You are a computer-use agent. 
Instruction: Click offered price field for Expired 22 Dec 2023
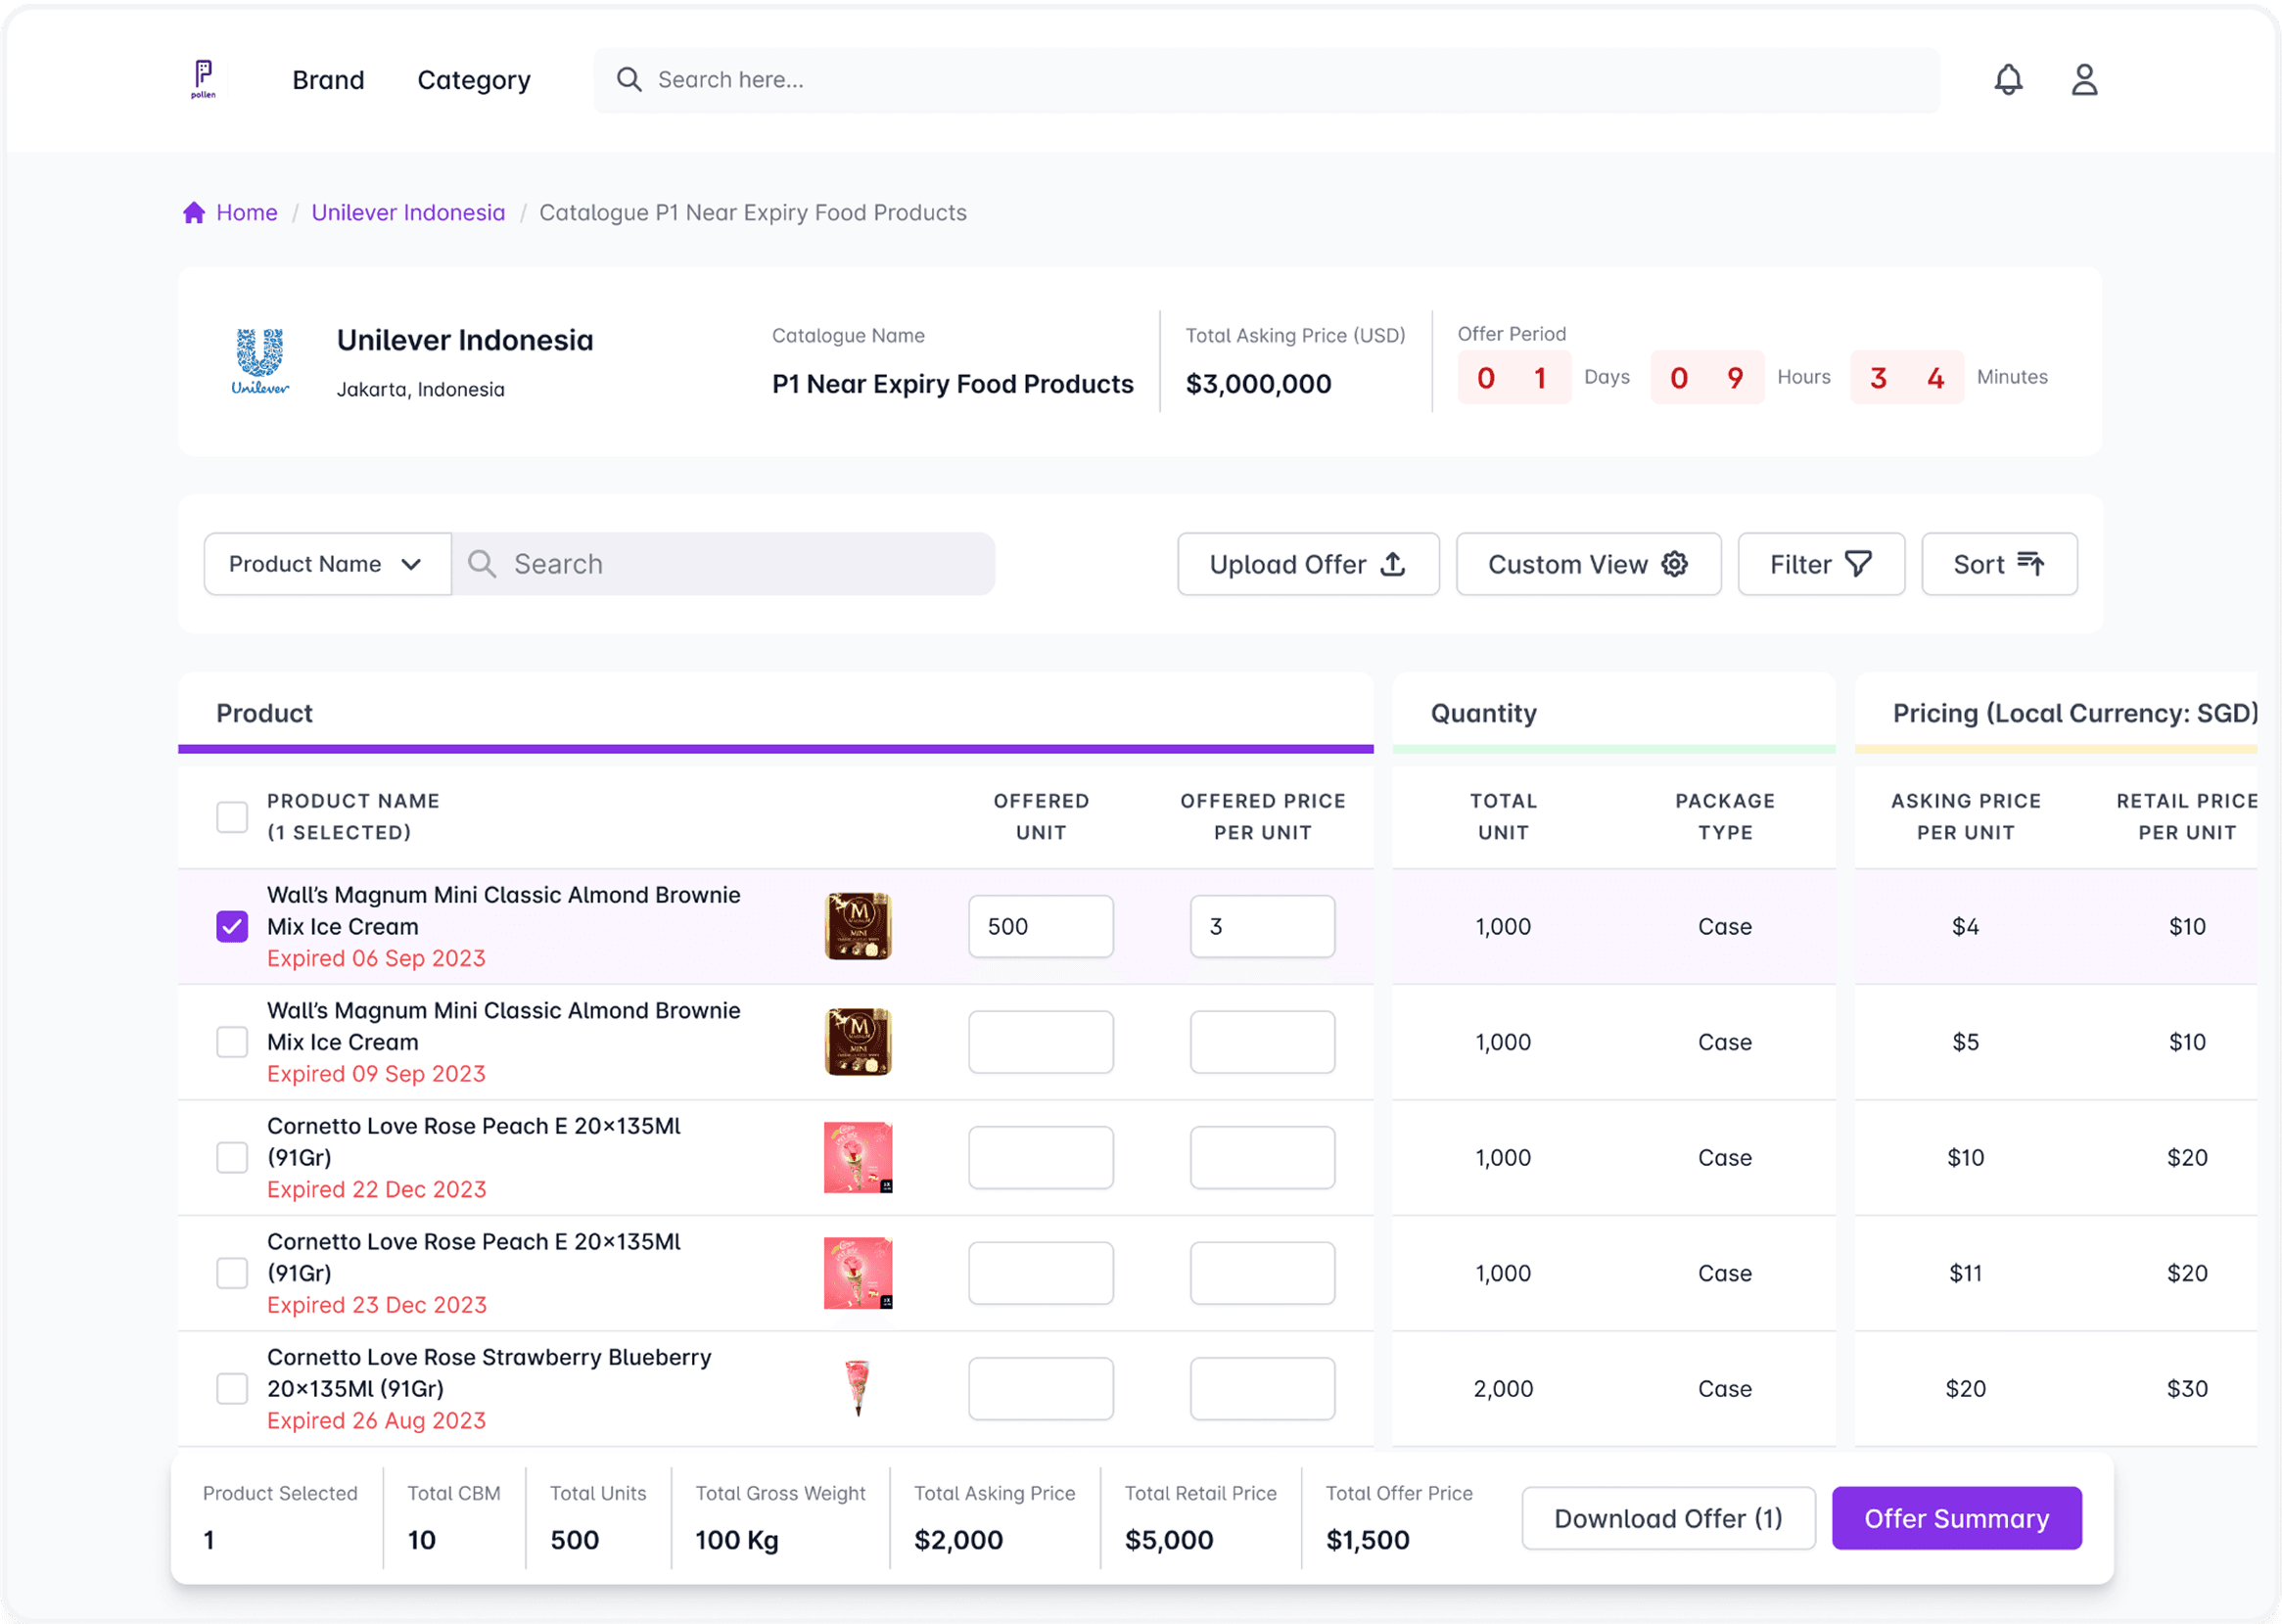click(1262, 1158)
